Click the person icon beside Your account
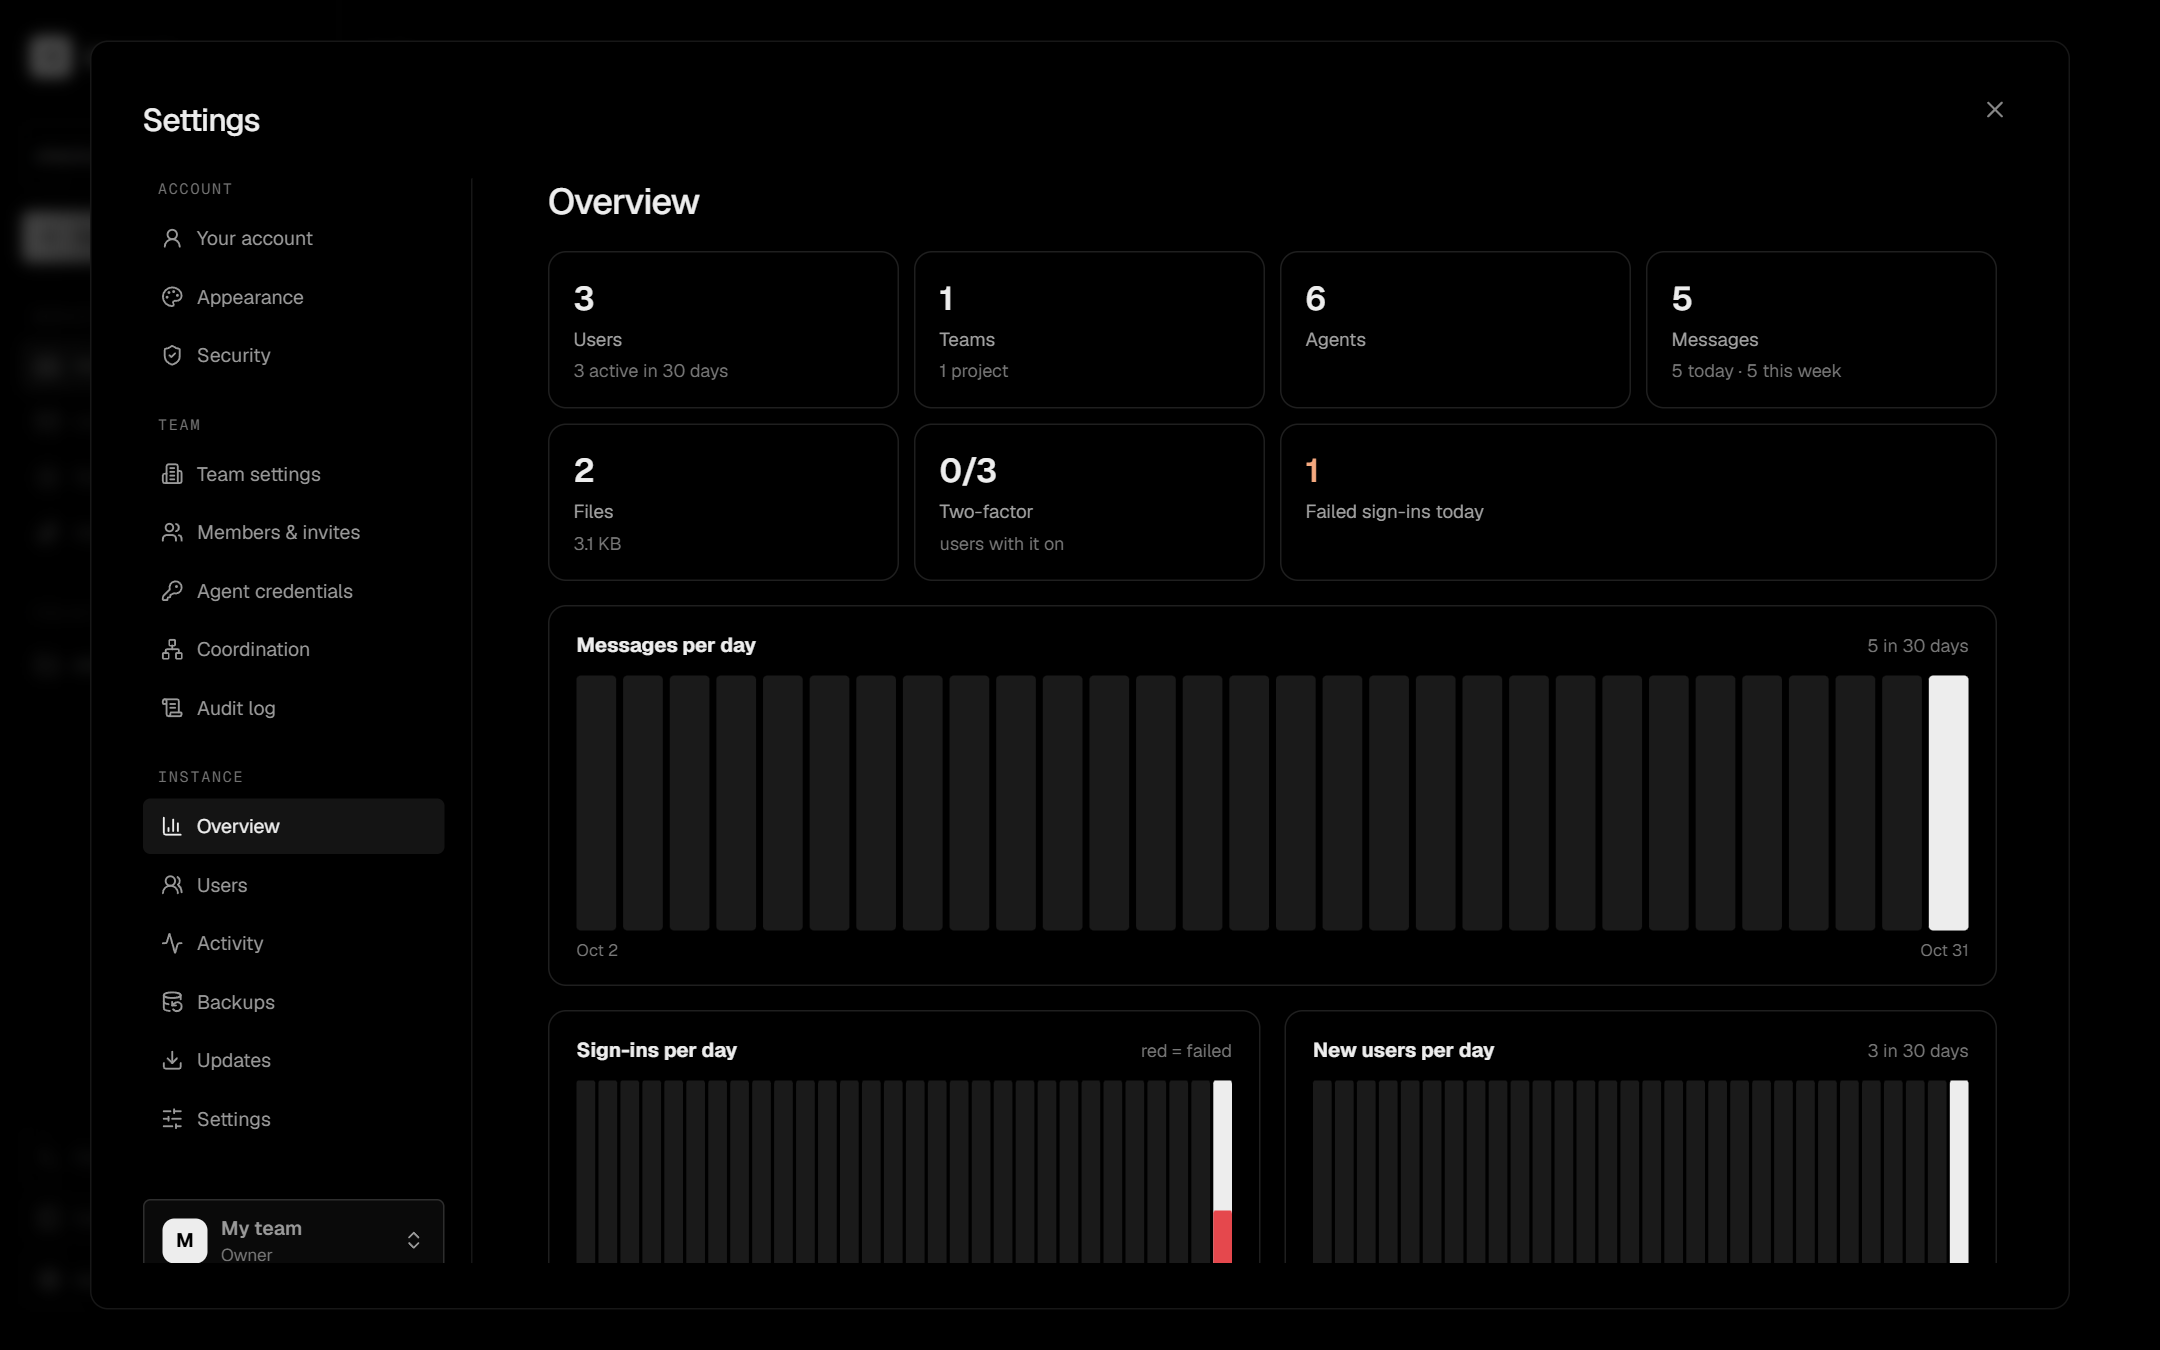2160x1350 pixels. coord(172,238)
